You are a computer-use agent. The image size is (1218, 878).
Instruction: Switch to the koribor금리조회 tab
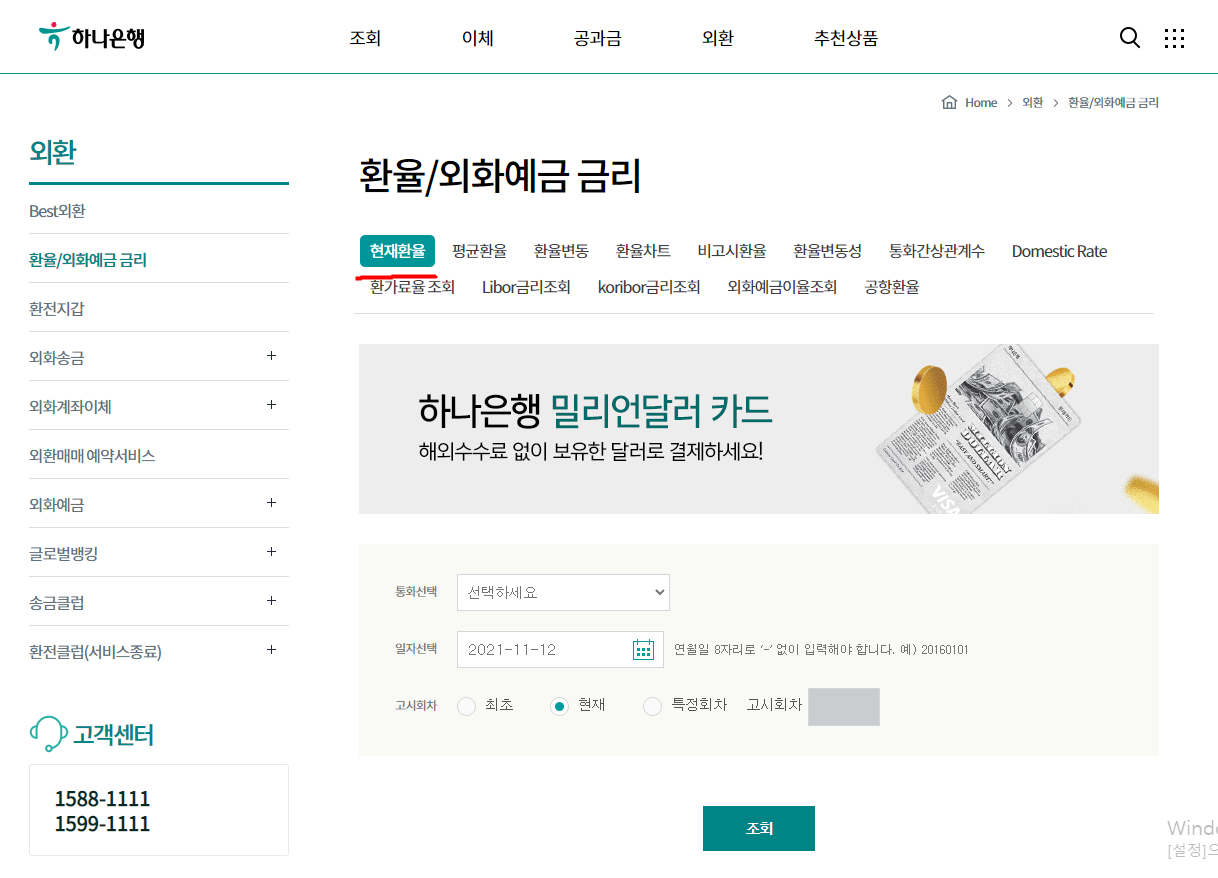click(x=649, y=287)
